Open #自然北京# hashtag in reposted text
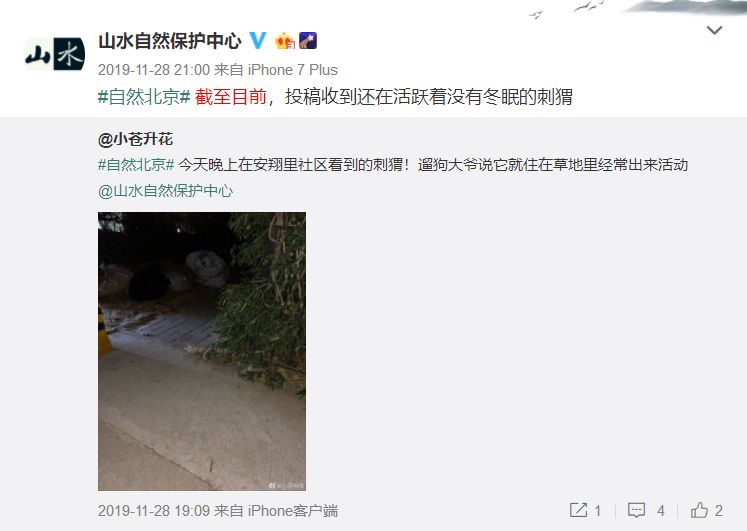This screenshot has height=531, width=747. point(136,165)
